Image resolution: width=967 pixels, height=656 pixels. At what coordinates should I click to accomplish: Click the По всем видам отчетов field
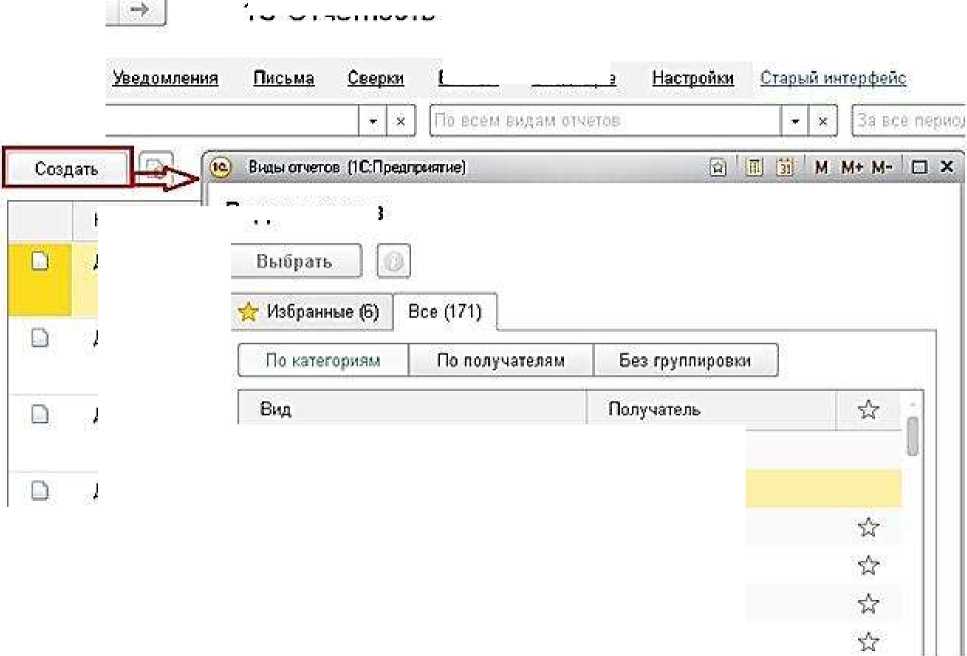point(606,121)
